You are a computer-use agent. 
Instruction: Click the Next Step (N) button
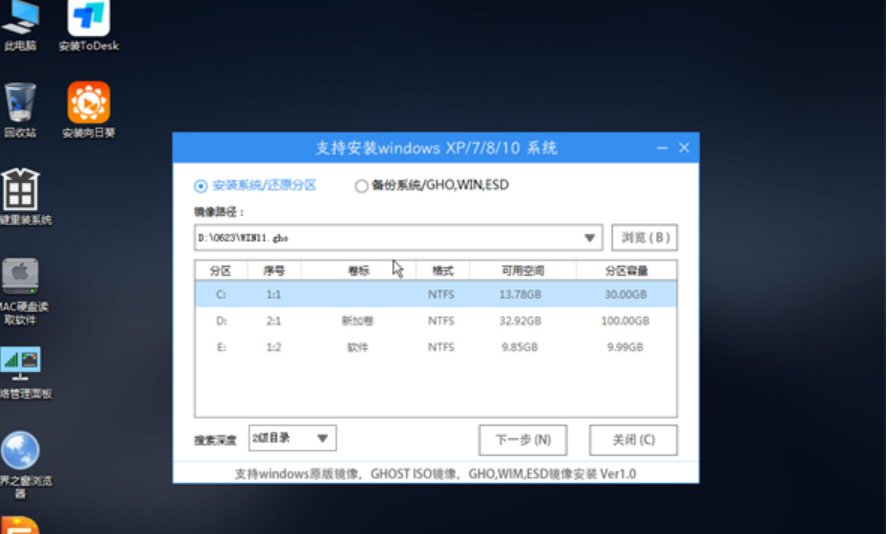point(523,440)
